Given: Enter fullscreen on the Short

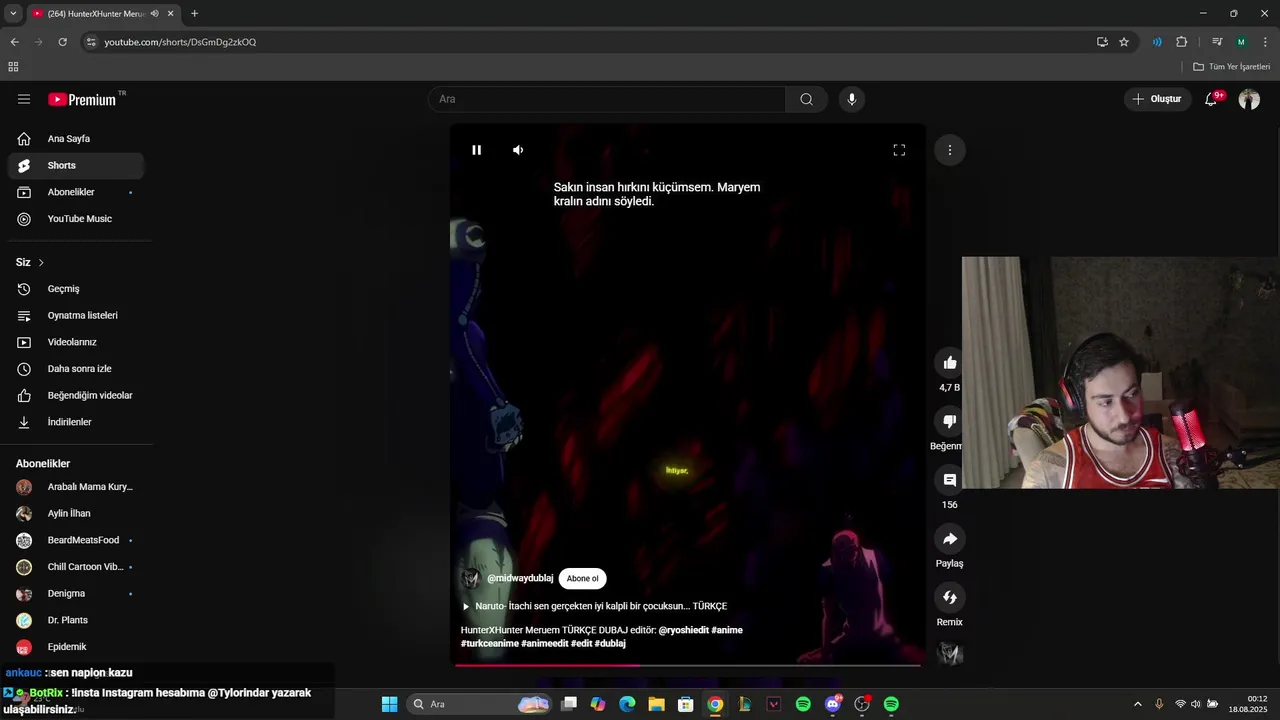Looking at the screenshot, I should pyautogui.click(x=899, y=150).
